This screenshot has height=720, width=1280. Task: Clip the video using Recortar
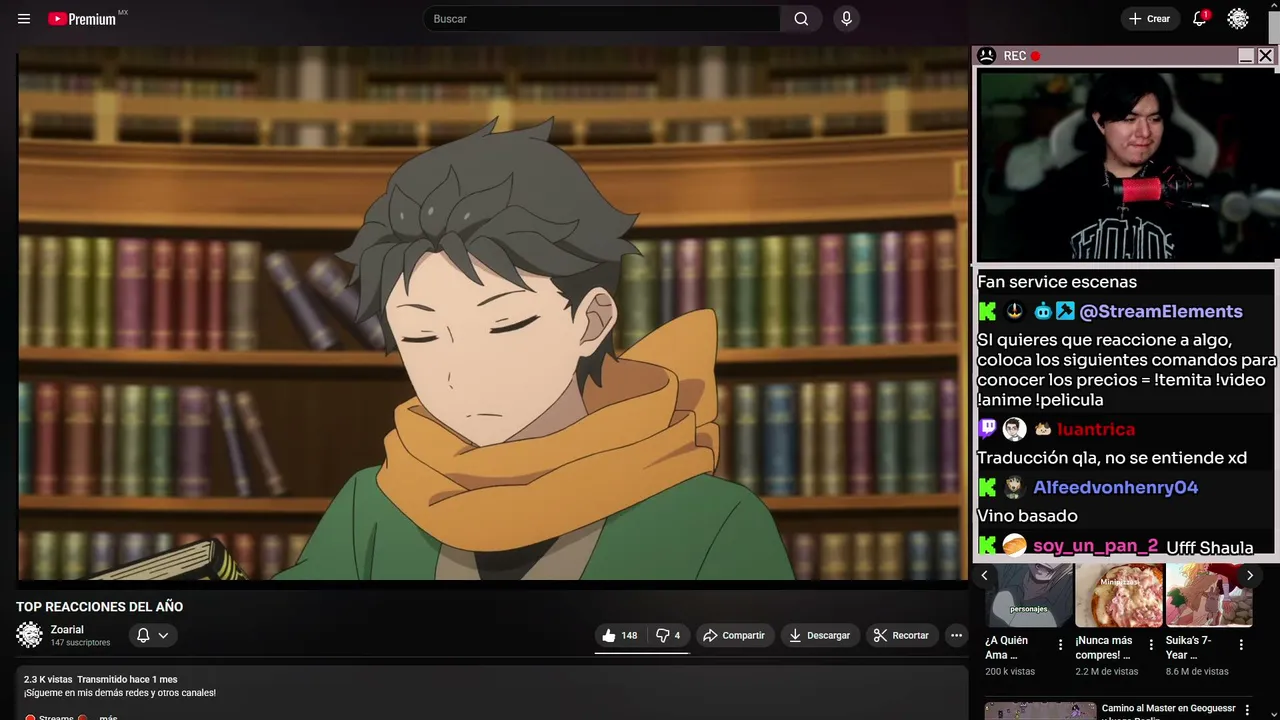(x=901, y=635)
